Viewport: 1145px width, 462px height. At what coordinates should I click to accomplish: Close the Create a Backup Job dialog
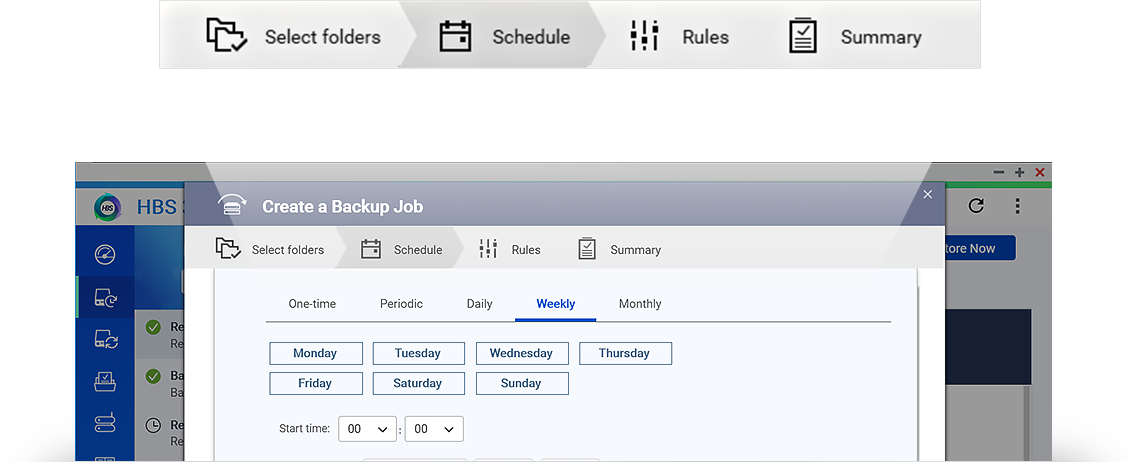[927, 194]
